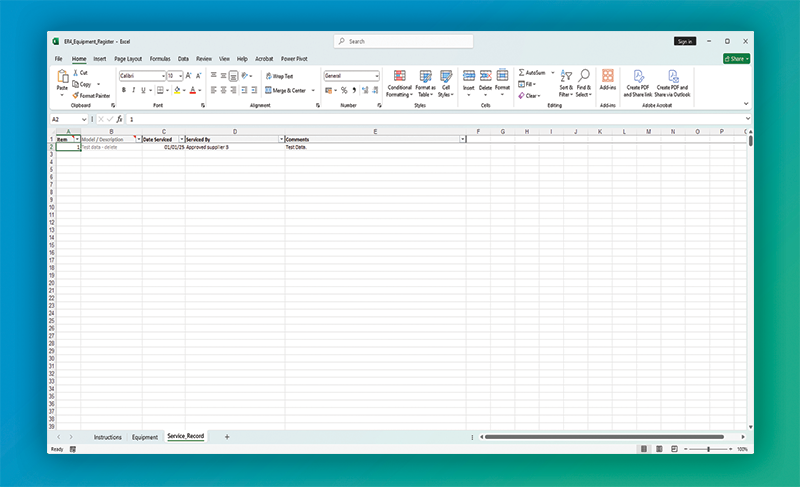Switch to Page Layout tab
The image size is (800, 487).
pyautogui.click(x=128, y=59)
